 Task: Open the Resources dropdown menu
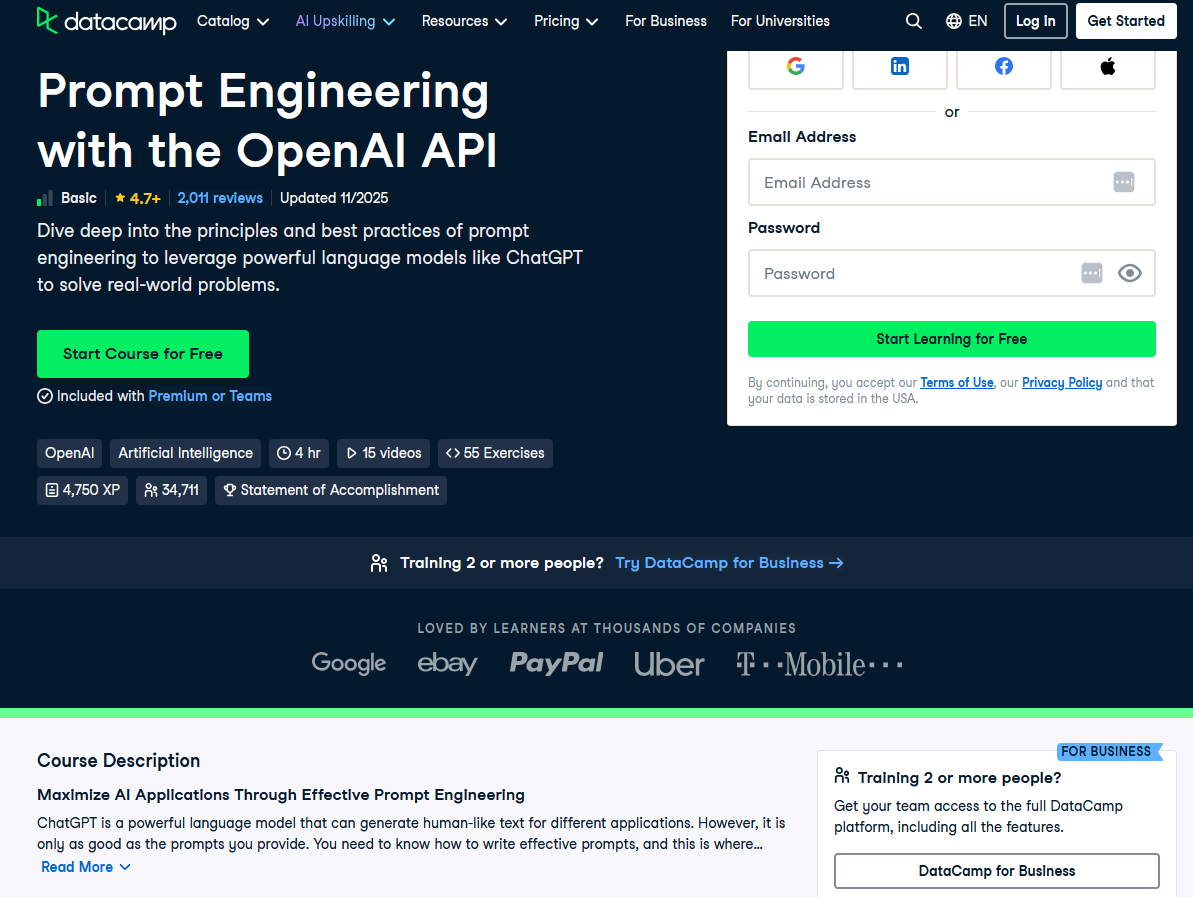click(464, 21)
